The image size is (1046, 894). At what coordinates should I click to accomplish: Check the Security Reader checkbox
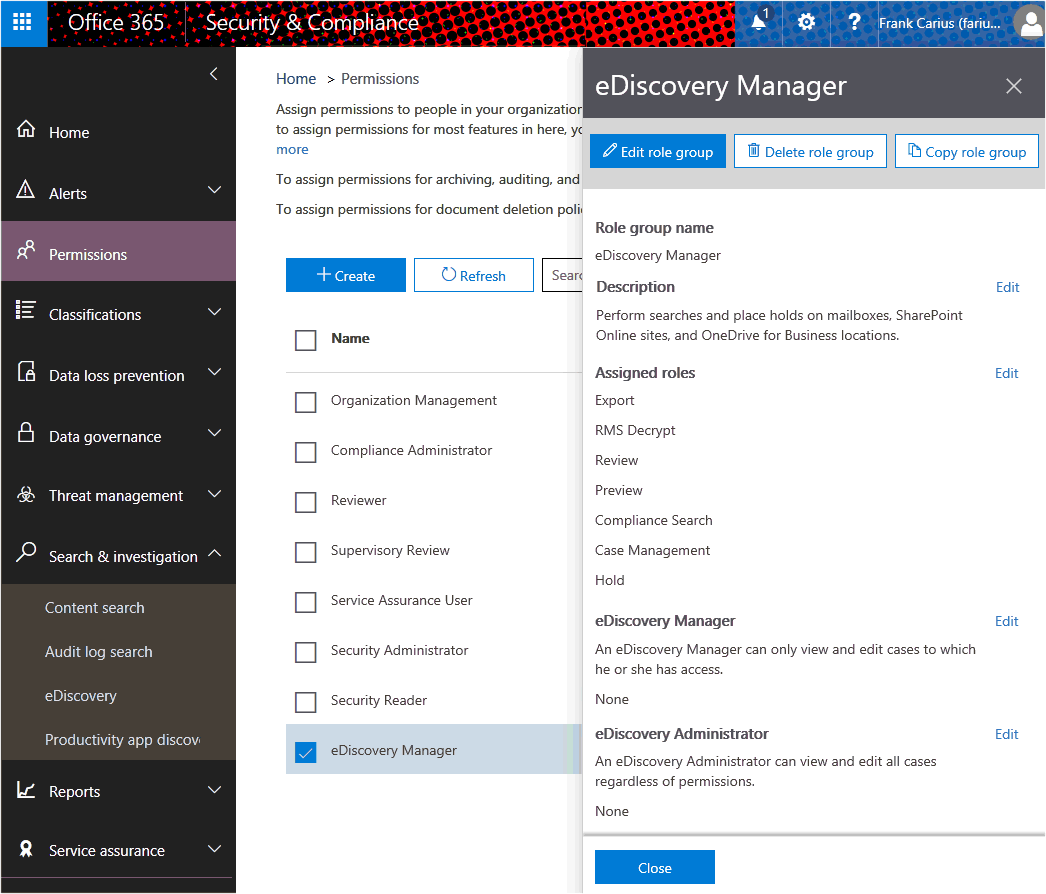[306, 703]
